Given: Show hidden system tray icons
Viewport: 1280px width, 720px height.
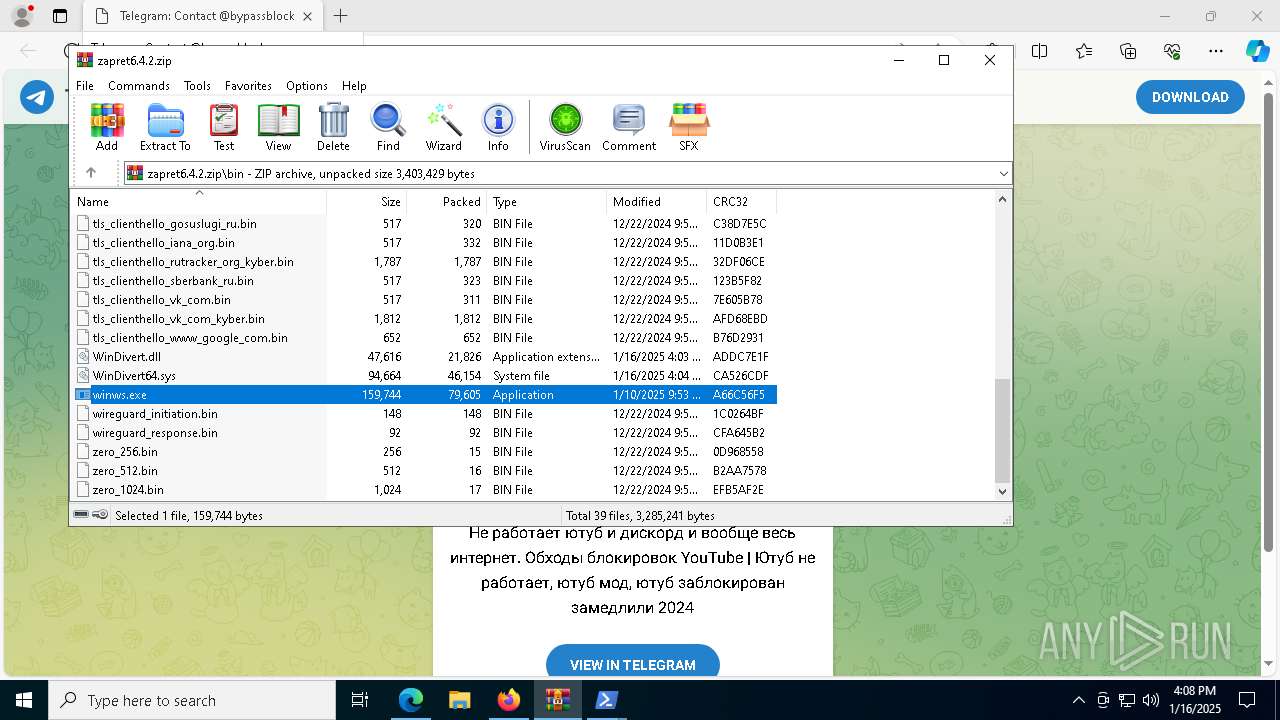Looking at the screenshot, I should click(x=1078, y=700).
